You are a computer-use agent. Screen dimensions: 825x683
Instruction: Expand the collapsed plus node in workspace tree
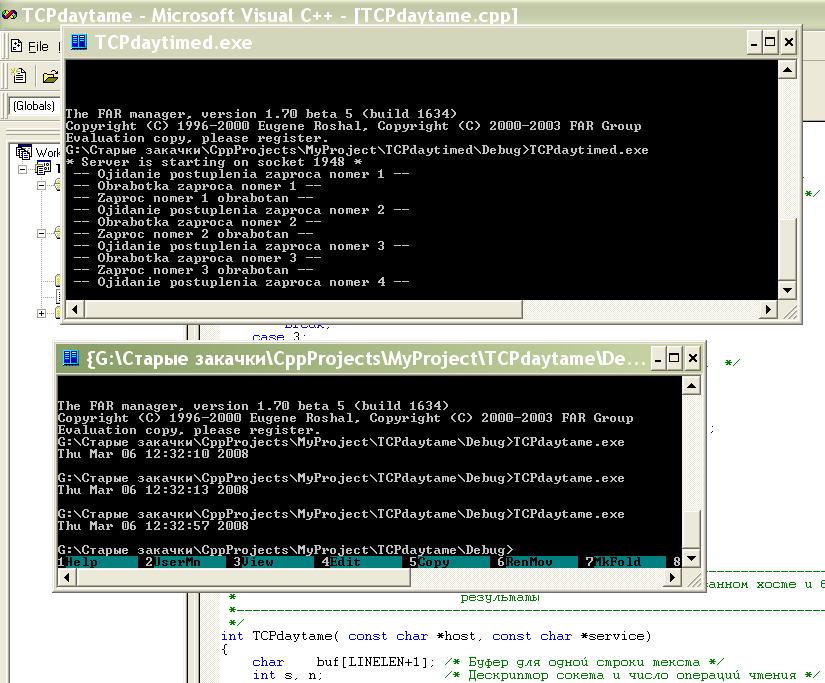tap(42, 313)
